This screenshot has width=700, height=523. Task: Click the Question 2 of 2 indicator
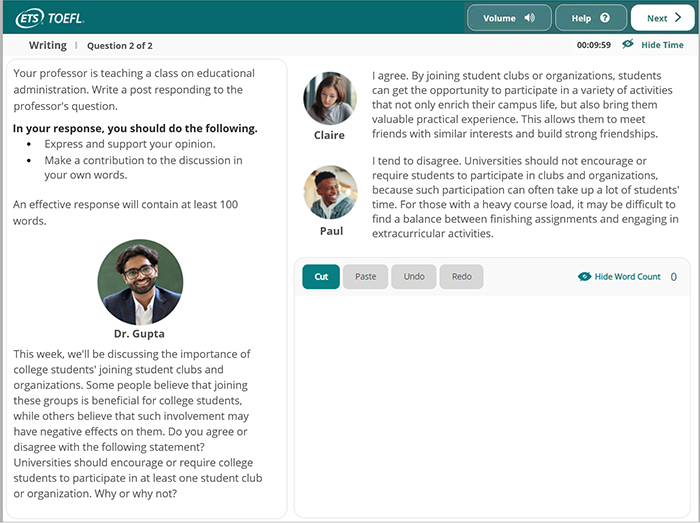pos(120,46)
